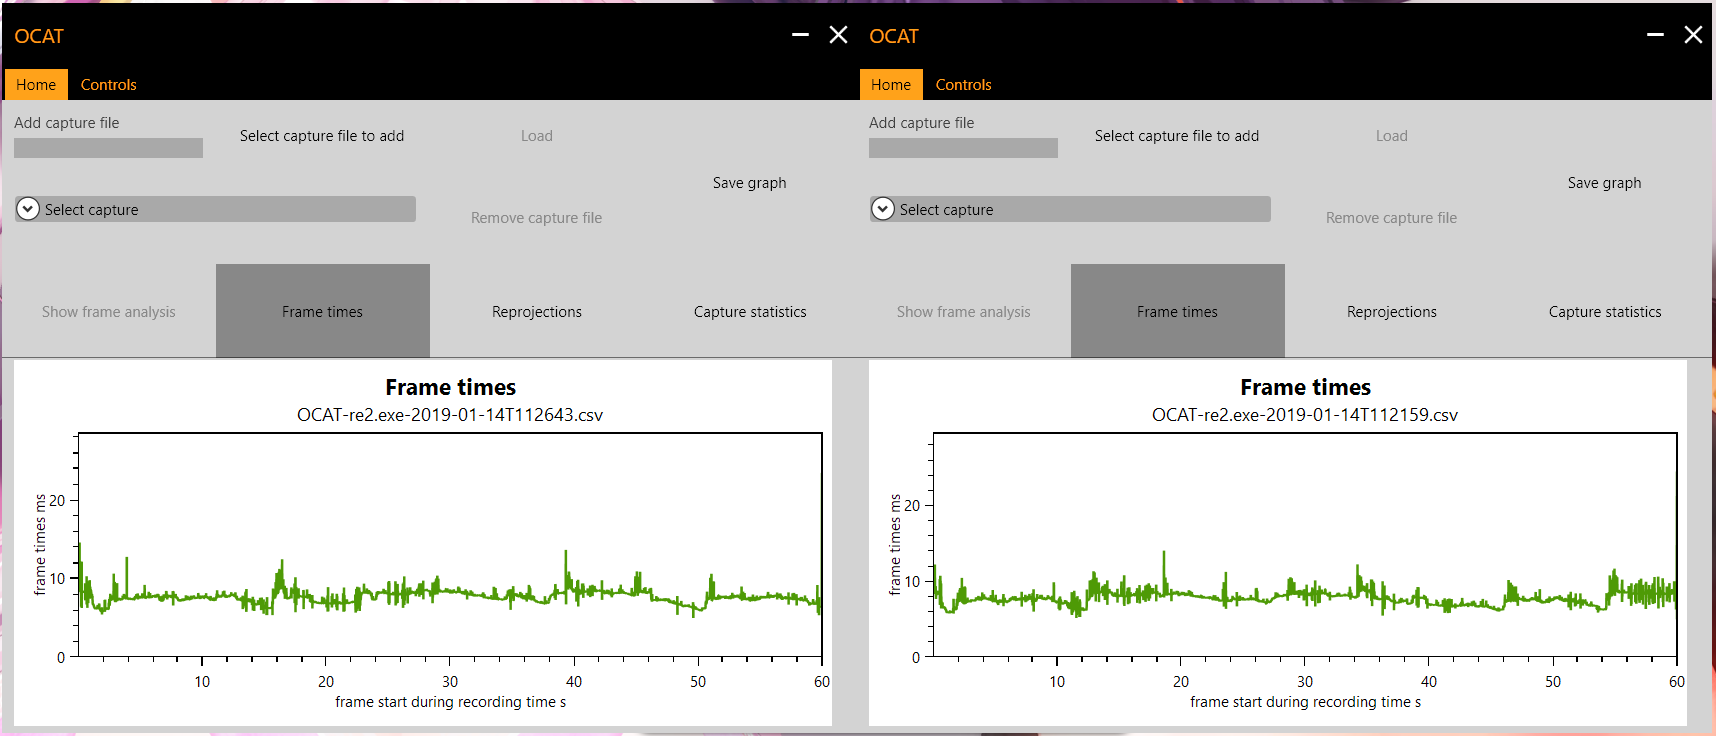Click the right graph's frame times ms axis label

pos(895,544)
